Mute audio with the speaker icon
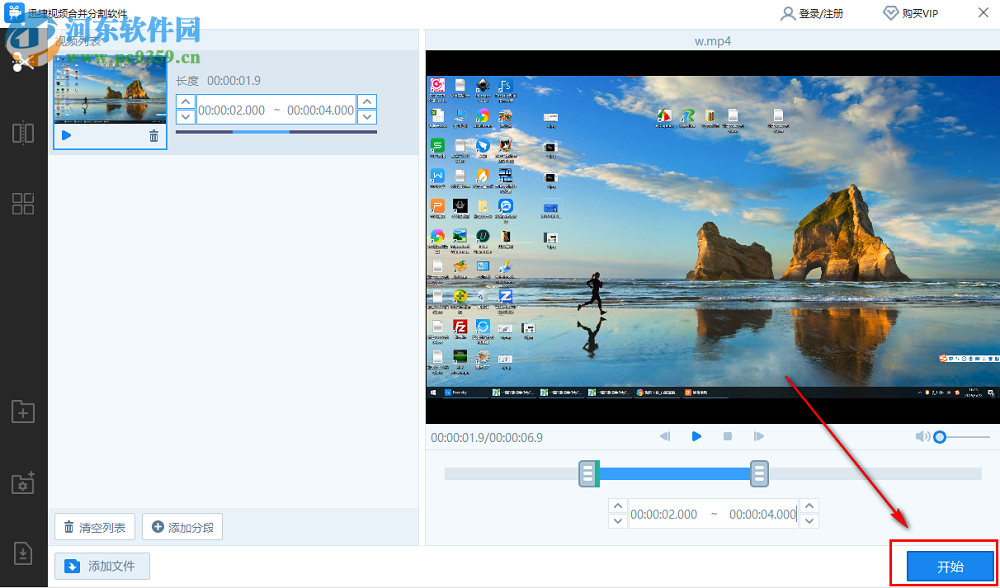 click(922, 437)
